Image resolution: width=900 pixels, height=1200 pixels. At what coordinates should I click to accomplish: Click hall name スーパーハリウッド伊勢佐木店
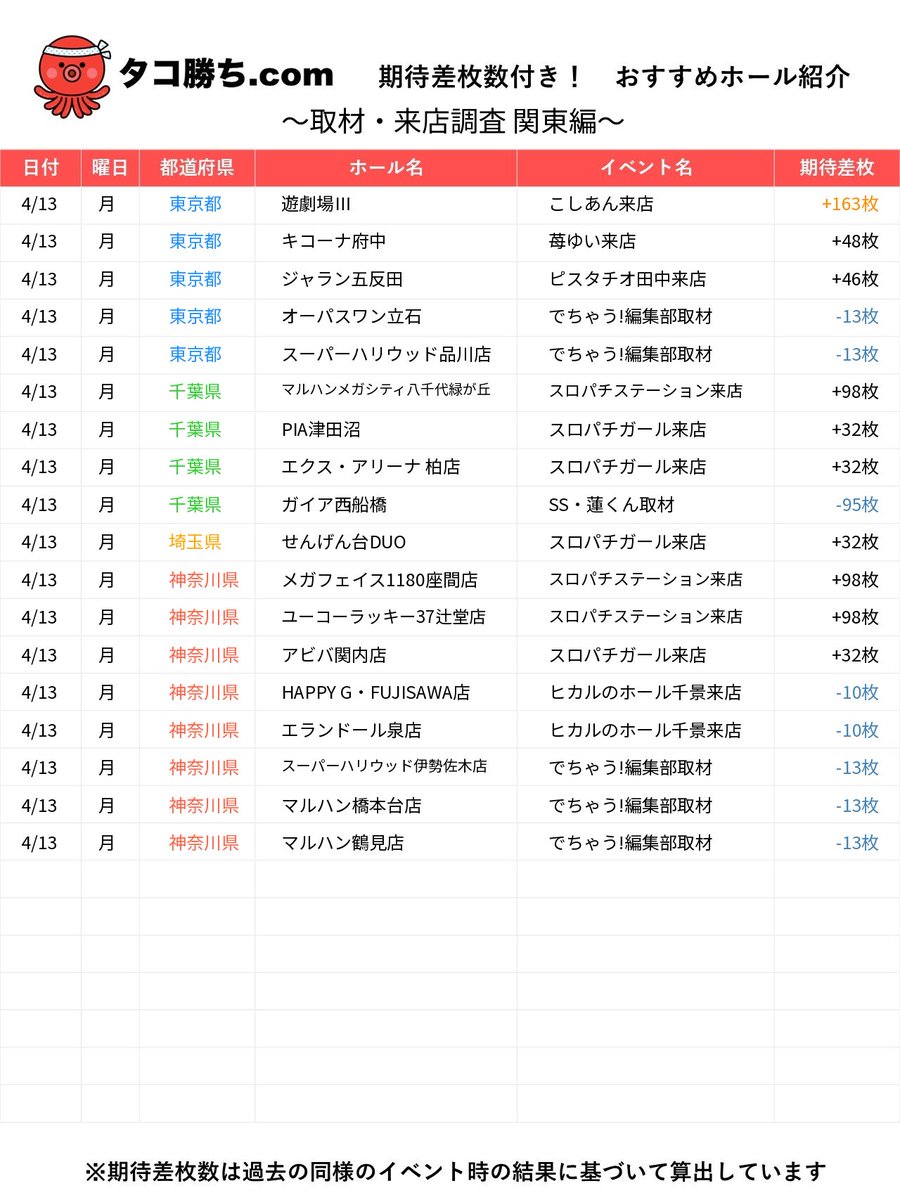click(385, 767)
